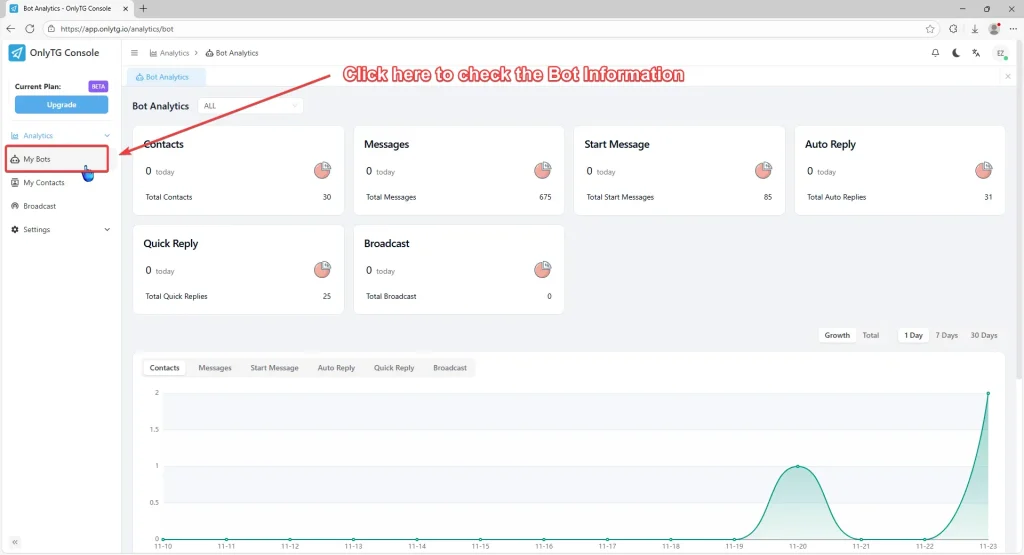Click the Start Message pie chart icon
This screenshot has height=555, width=1024.
[763, 170]
